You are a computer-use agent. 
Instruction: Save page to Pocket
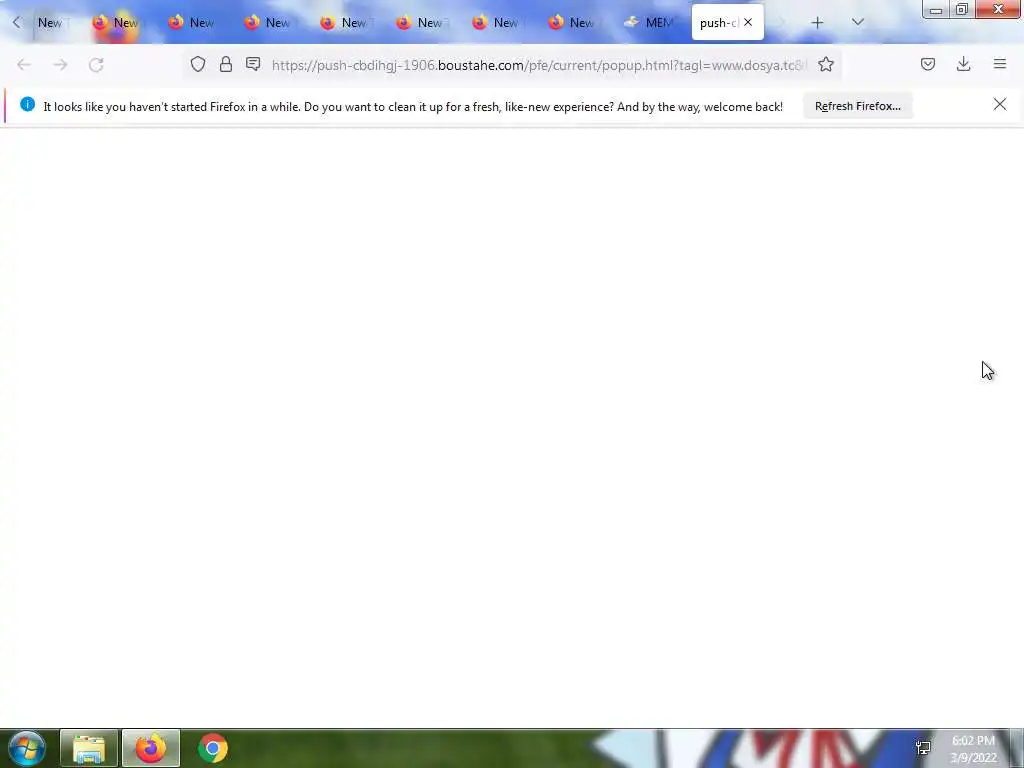(928, 64)
